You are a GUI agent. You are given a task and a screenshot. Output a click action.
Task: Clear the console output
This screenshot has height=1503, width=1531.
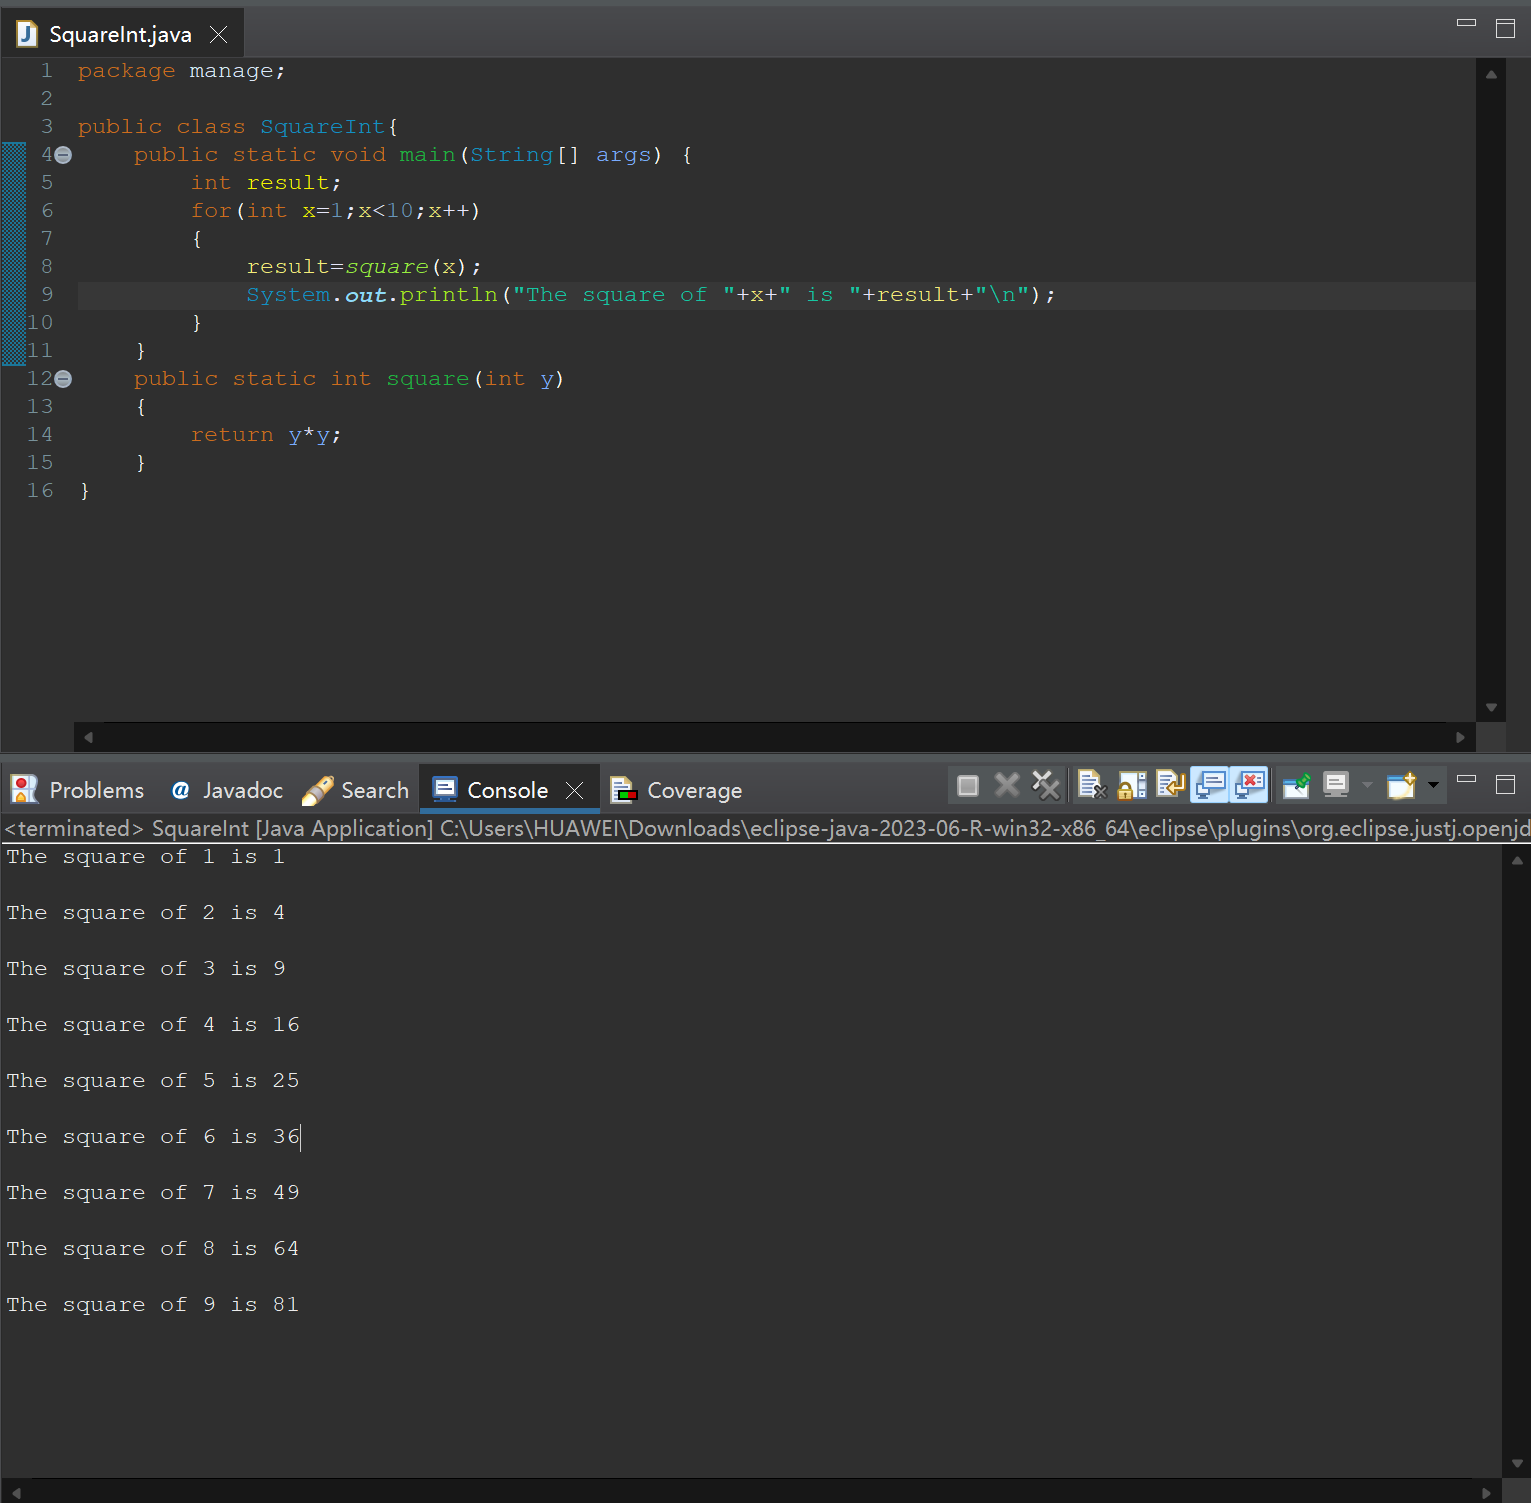(1092, 786)
